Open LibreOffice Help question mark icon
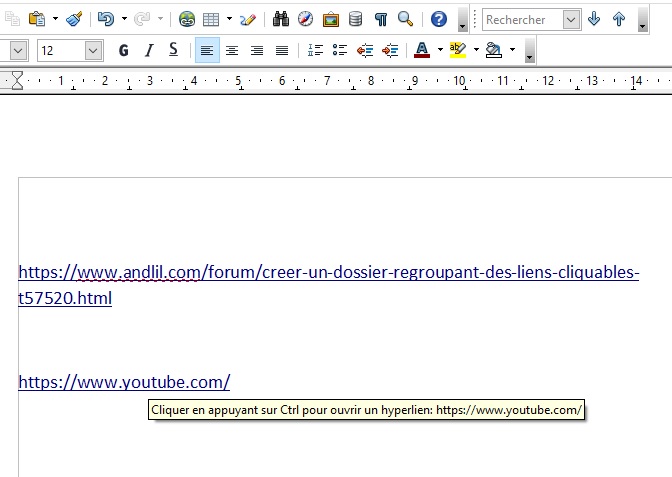Screen dimensions: 672x477 pyautogui.click(x=438, y=19)
